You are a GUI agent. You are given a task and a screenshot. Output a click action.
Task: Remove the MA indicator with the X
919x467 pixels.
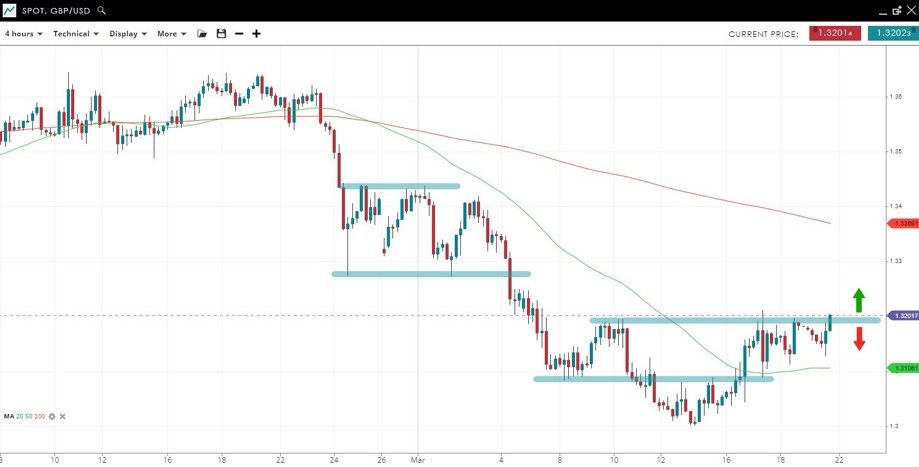point(62,416)
